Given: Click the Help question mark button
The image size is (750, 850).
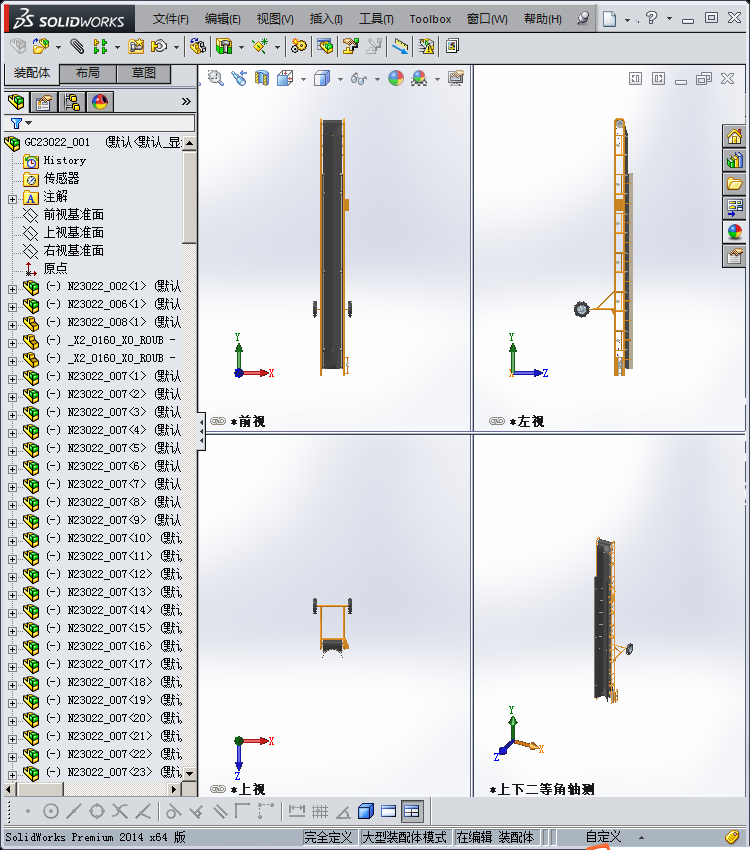Looking at the screenshot, I should coord(651,18).
